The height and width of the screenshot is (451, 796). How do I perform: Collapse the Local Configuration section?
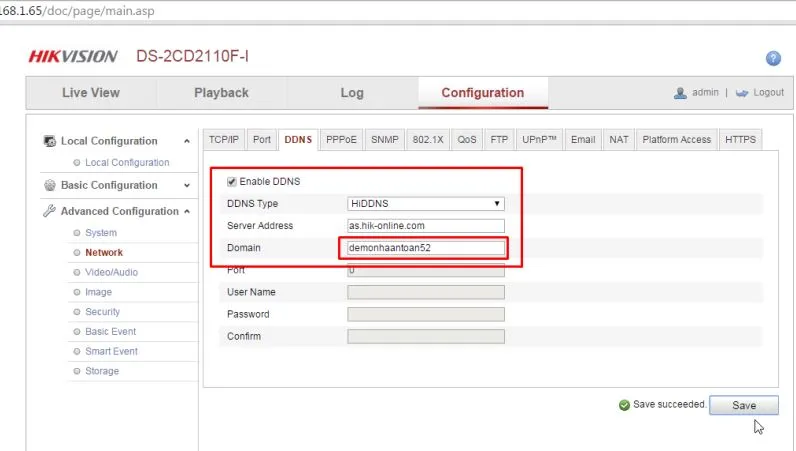coord(187,141)
